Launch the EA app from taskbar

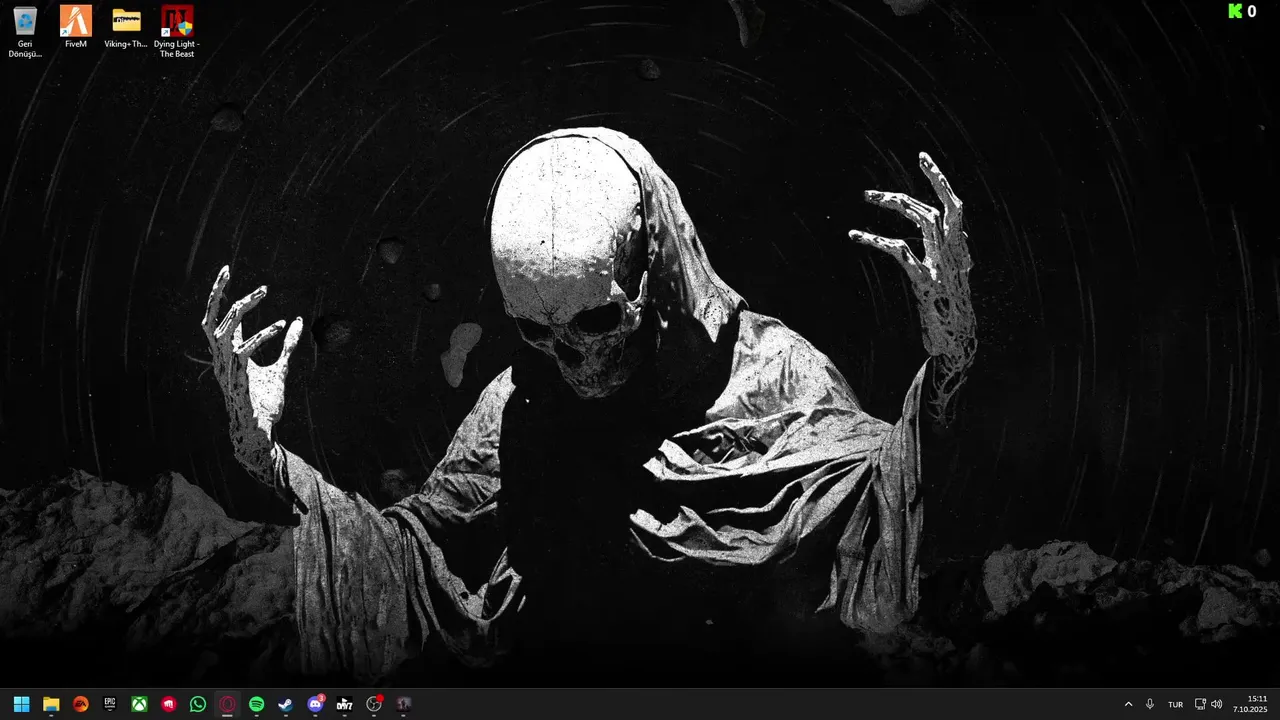pyautogui.click(x=81, y=704)
